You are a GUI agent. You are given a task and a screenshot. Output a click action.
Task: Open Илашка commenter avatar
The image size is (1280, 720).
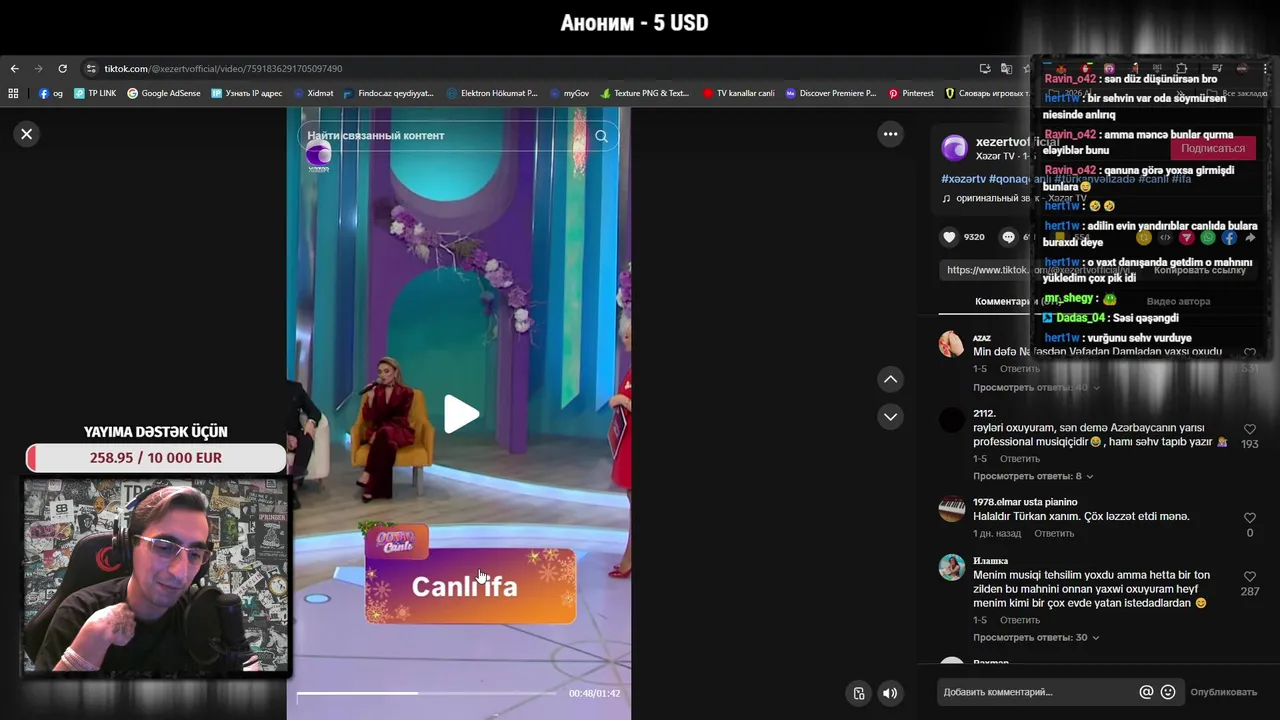[951, 568]
